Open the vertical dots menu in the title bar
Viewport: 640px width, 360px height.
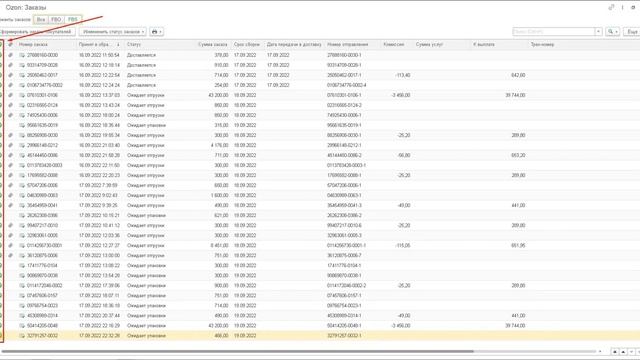tap(622, 7)
